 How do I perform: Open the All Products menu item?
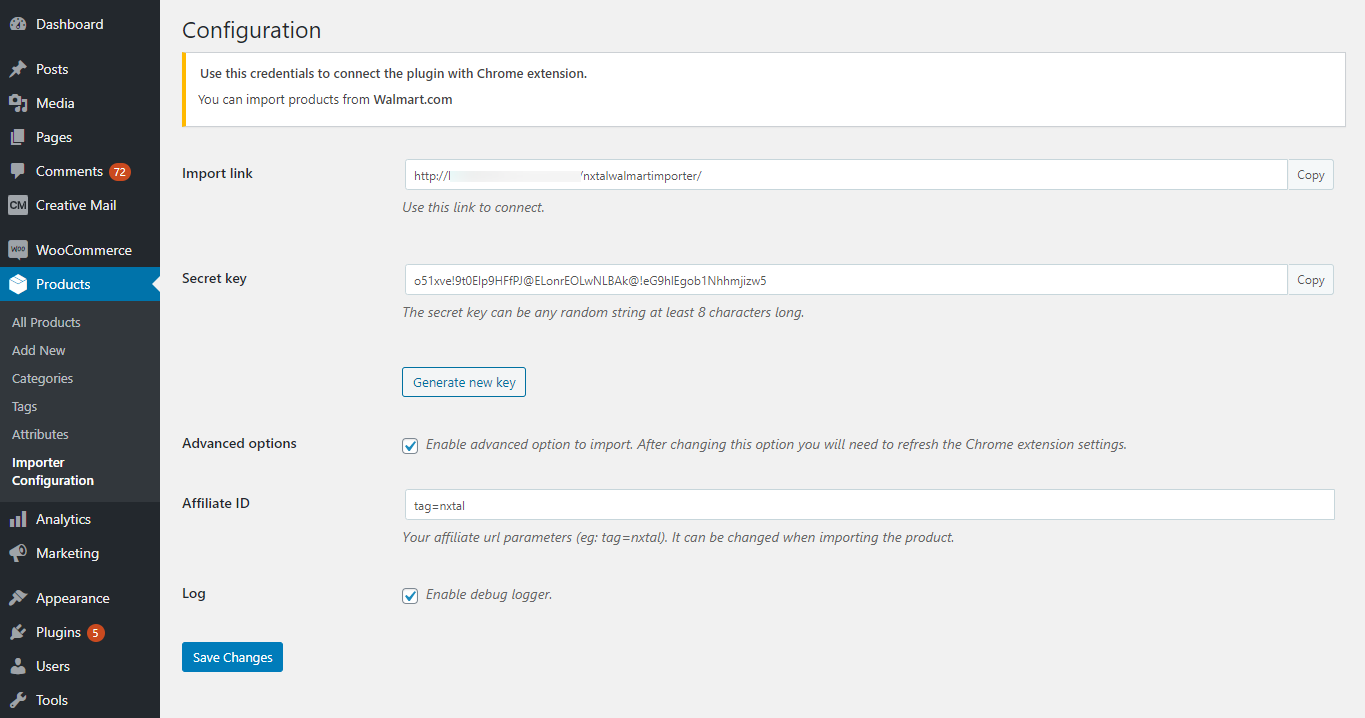(x=45, y=321)
